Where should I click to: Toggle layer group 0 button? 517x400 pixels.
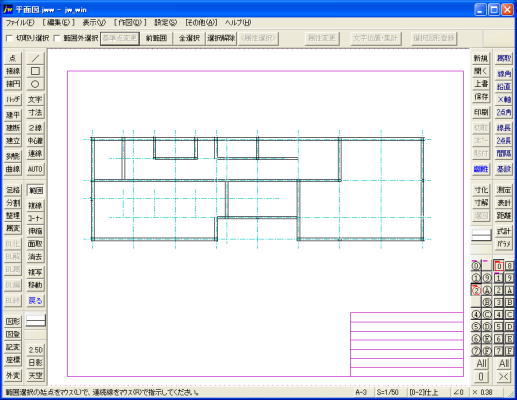(x=499, y=266)
